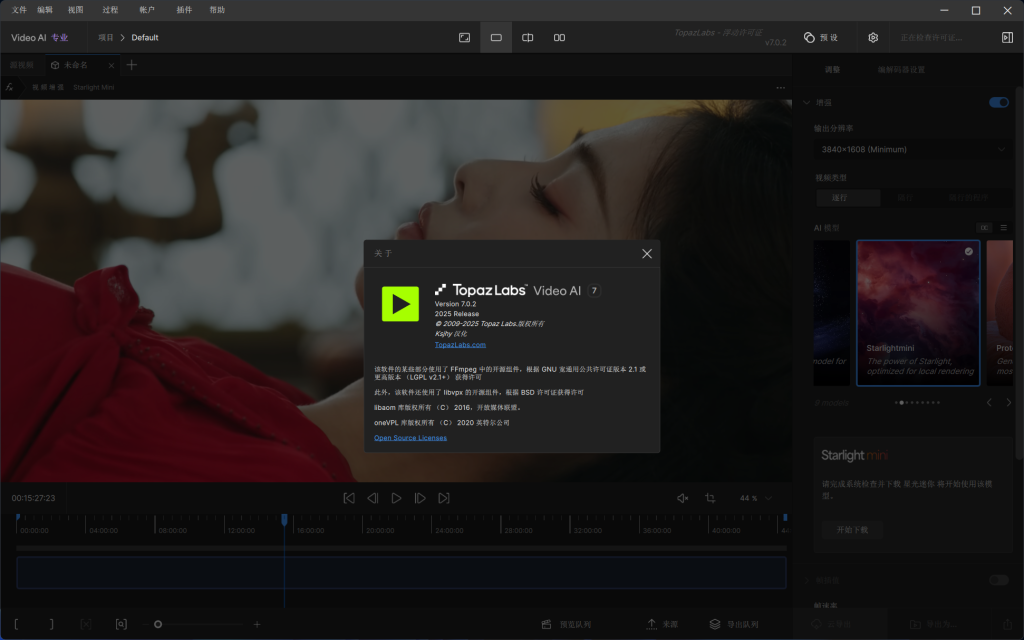Select the single preview view mode
The width and height of the screenshot is (1024, 640).
point(496,37)
